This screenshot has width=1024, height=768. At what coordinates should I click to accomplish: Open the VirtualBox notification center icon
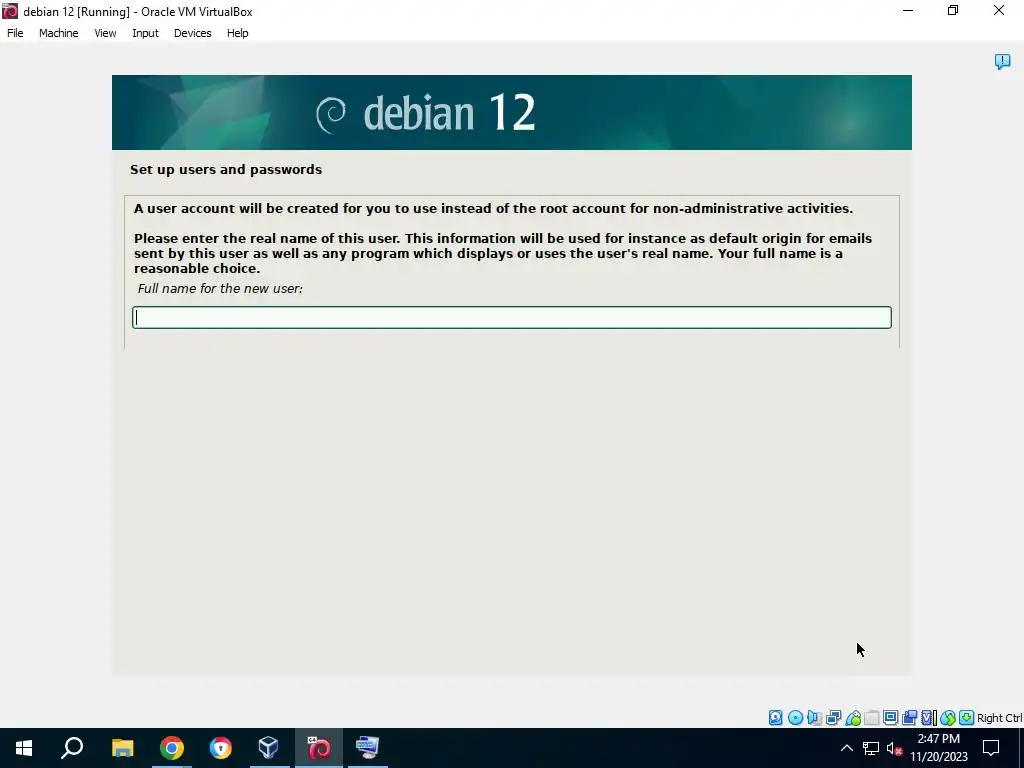pos(1002,61)
